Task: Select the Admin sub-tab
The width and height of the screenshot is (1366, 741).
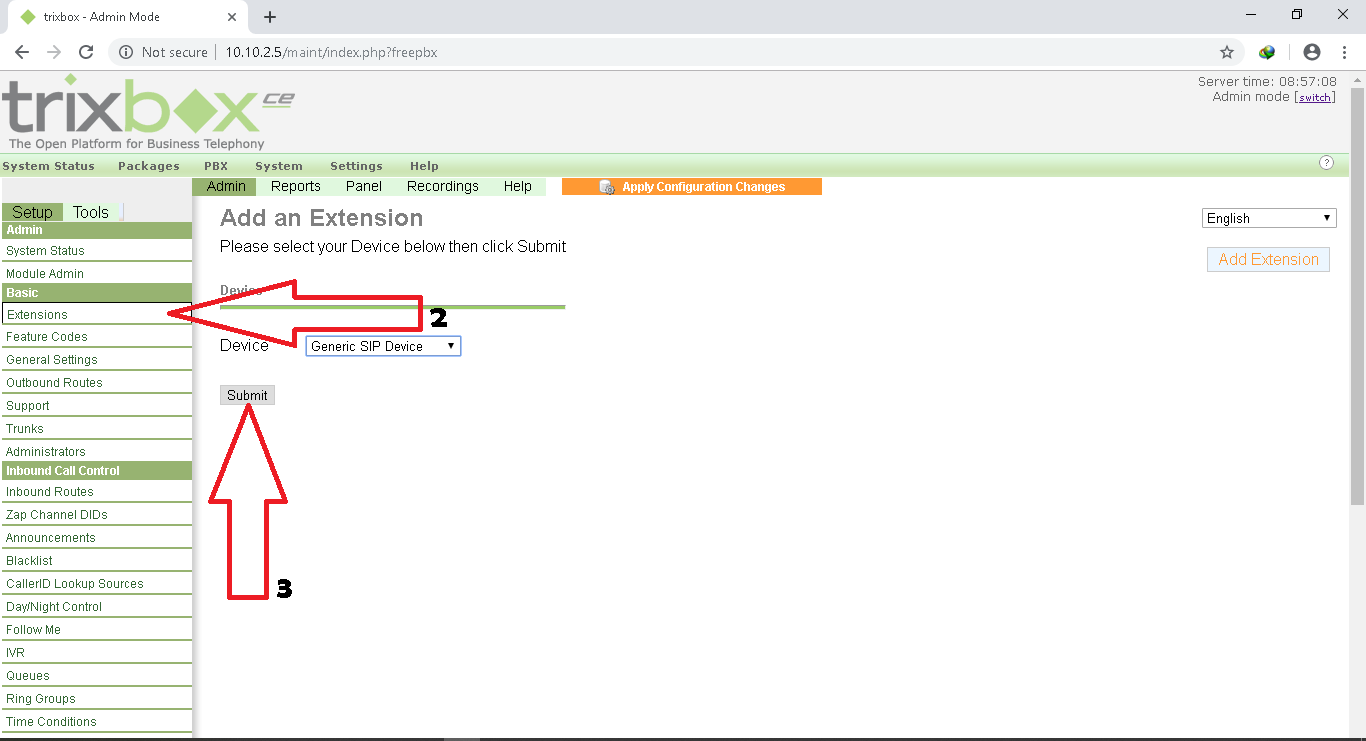Action: (x=226, y=186)
